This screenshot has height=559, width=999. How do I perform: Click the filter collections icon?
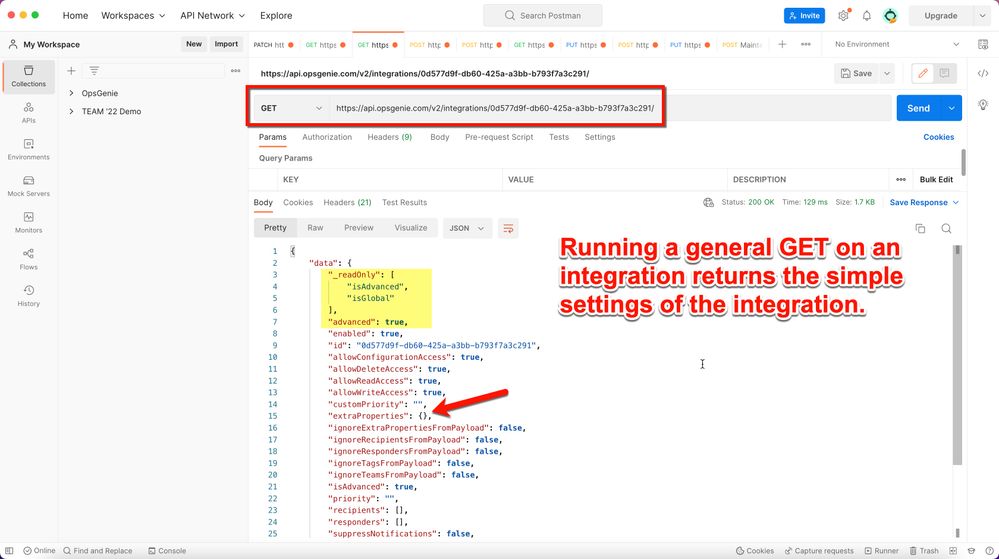(94, 71)
